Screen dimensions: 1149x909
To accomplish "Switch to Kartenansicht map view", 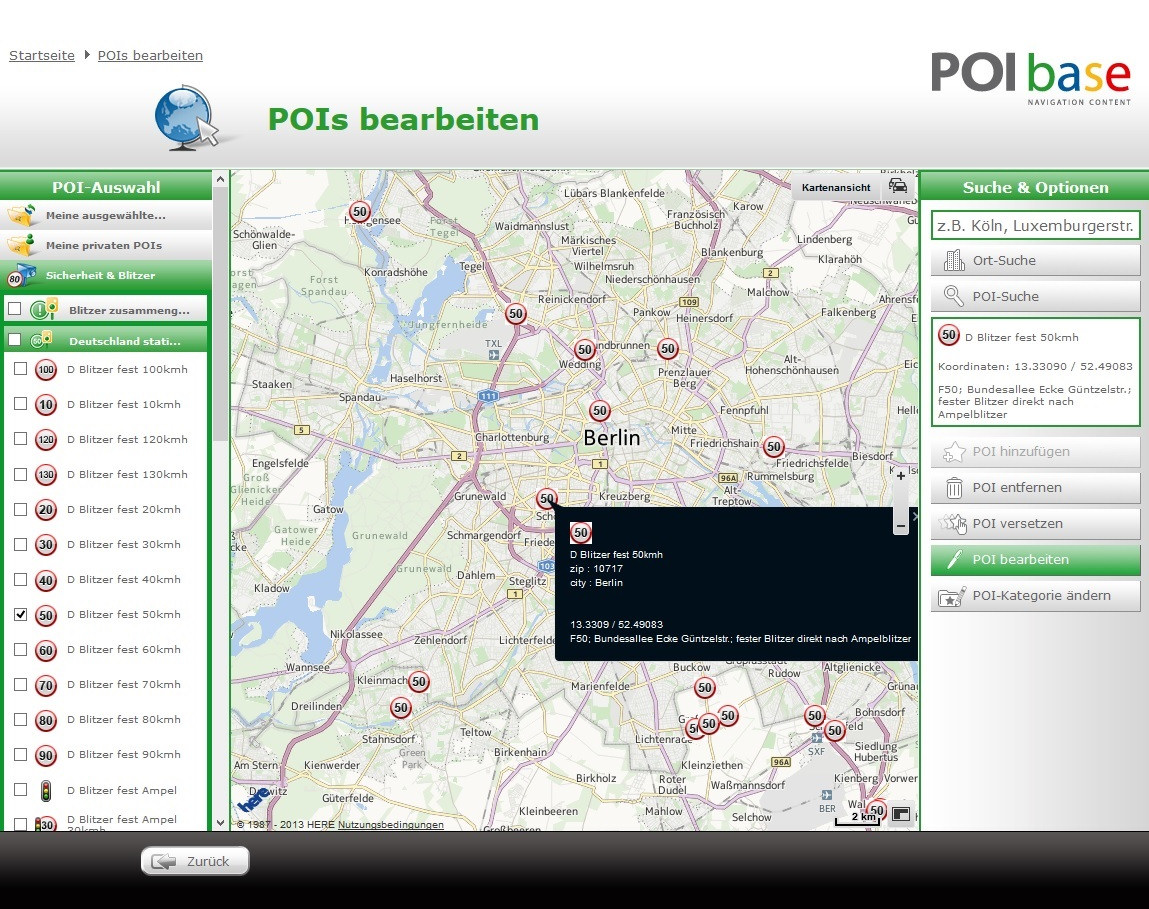I will click(835, 187).
